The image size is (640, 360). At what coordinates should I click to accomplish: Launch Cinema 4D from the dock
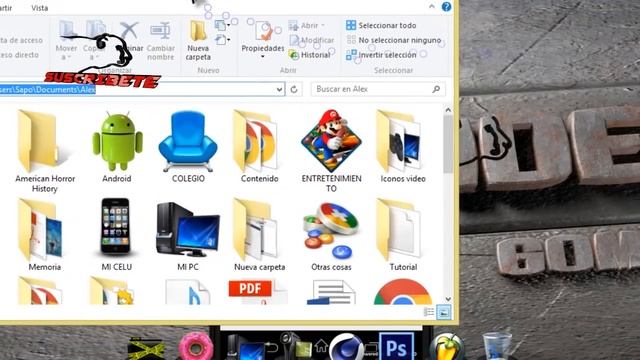pyautogui.click(x=346, y=347)
